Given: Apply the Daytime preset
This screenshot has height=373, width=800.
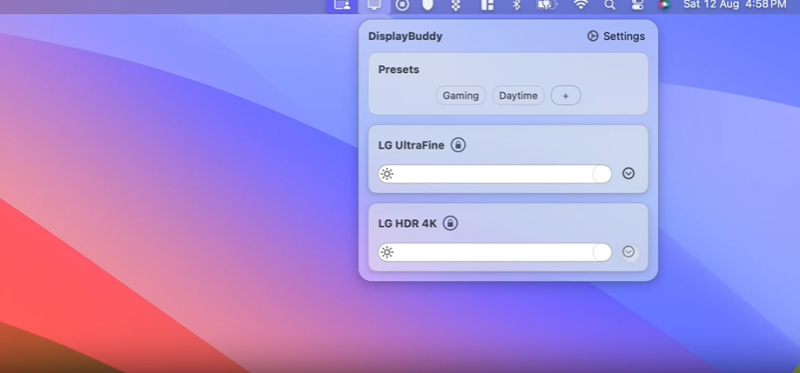Looking at the screenshot, I should (518, 95).
